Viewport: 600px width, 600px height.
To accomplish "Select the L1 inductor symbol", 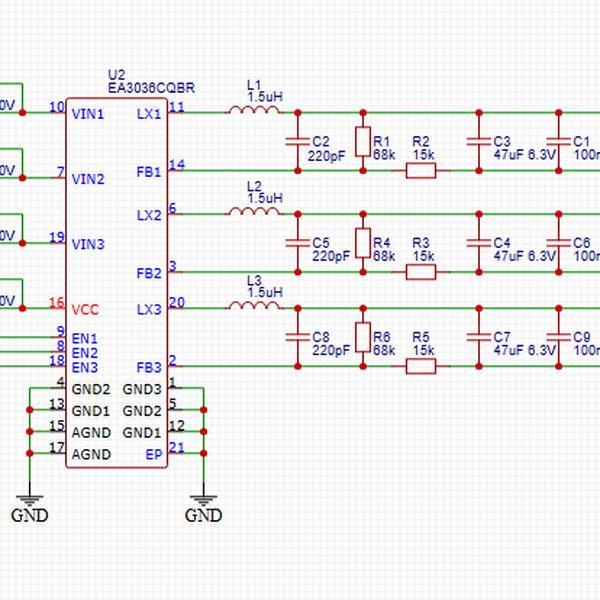I will (x=254, y=110).
